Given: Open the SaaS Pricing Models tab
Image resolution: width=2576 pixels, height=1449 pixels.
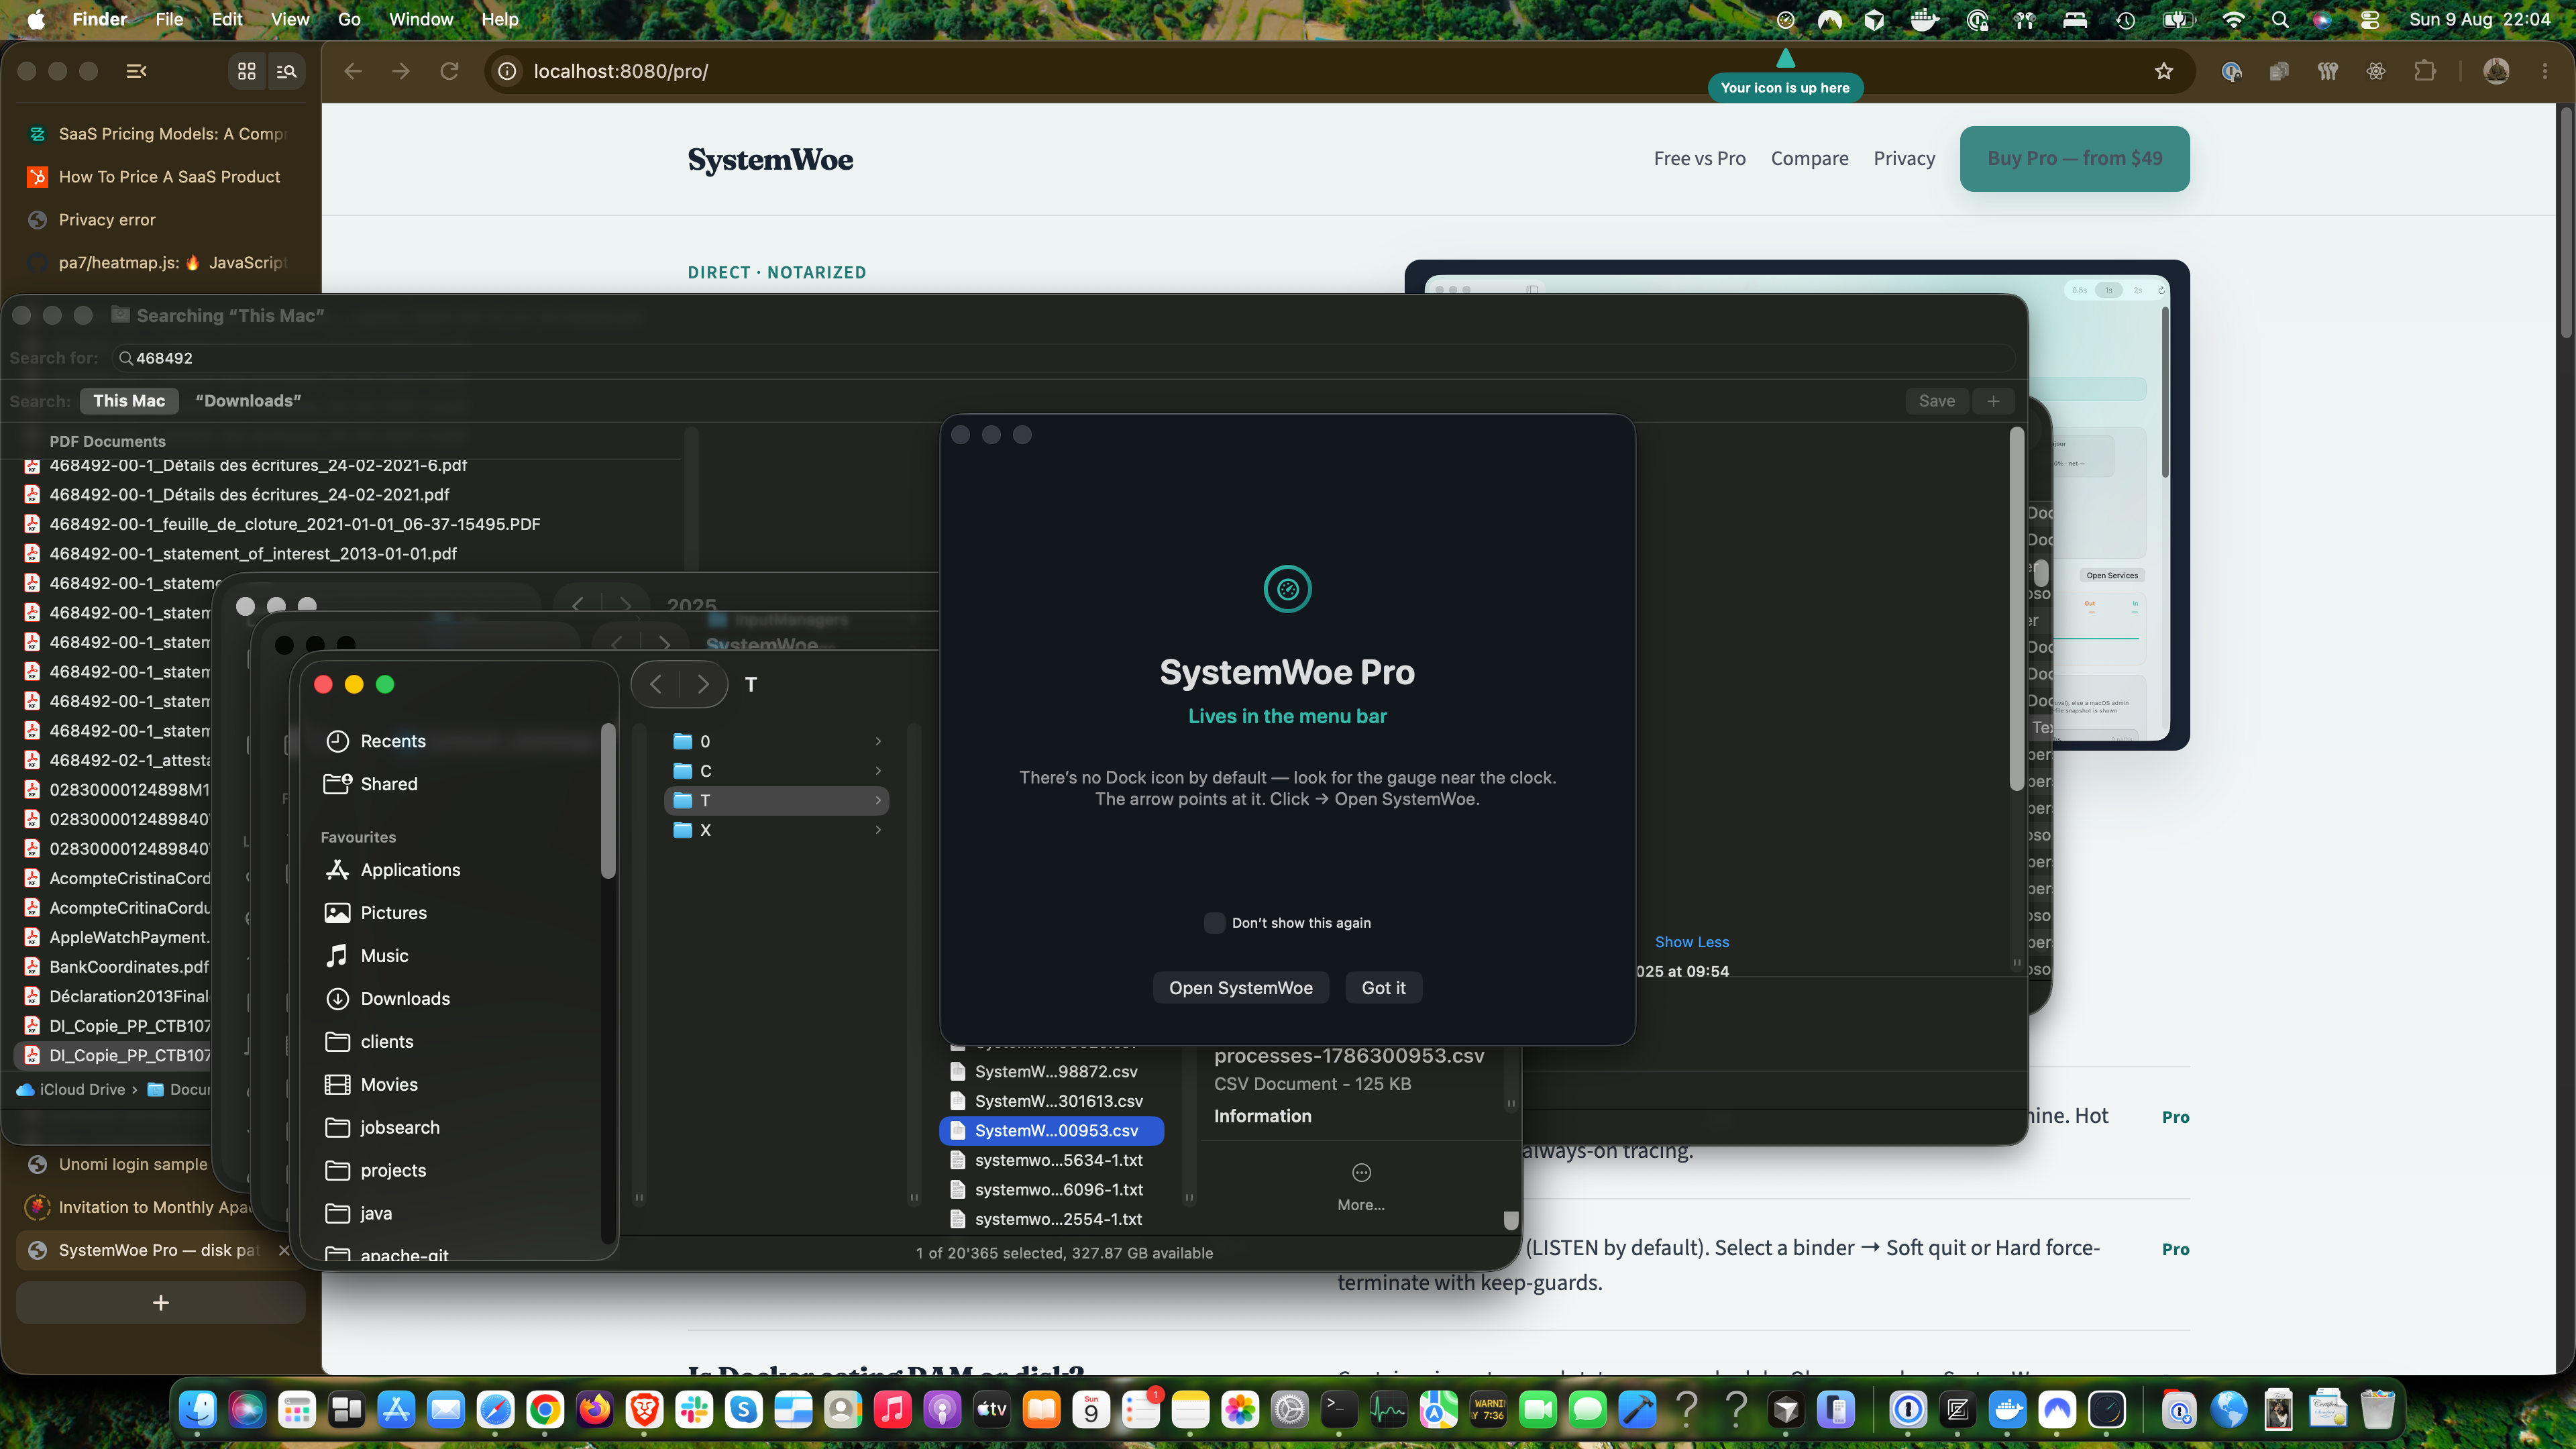Looking at the screenshot, I should (160, 133).
